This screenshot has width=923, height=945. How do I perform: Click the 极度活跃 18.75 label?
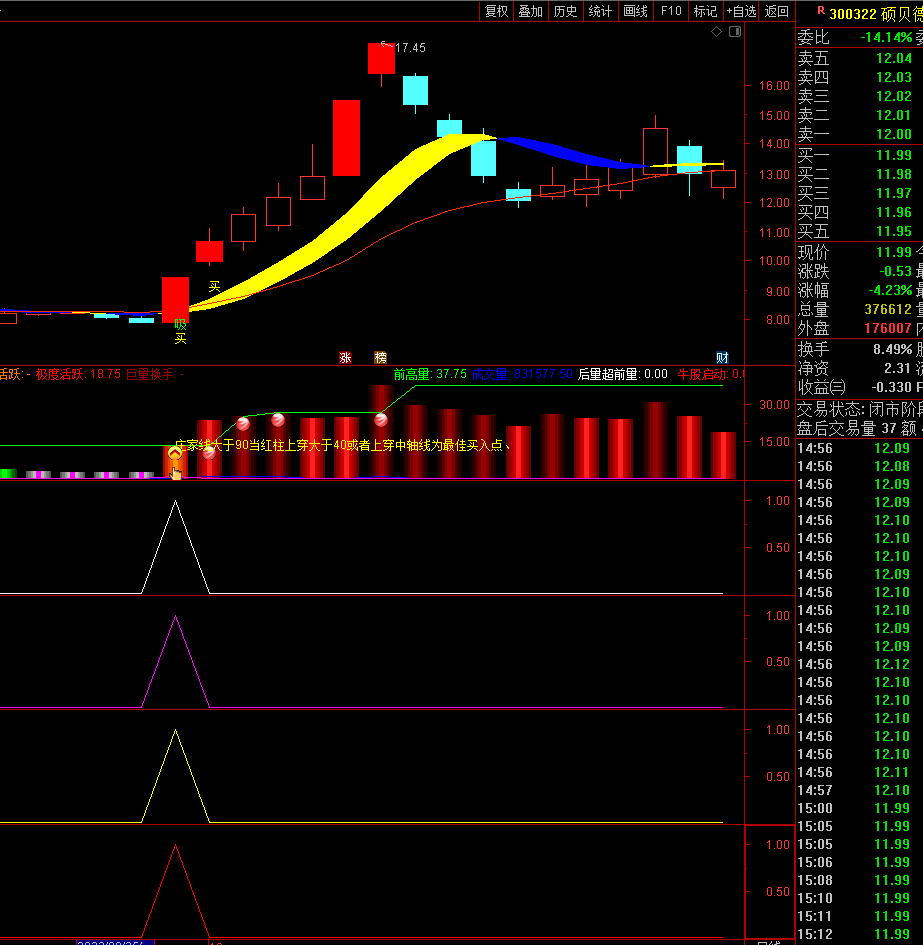[78, 374]
